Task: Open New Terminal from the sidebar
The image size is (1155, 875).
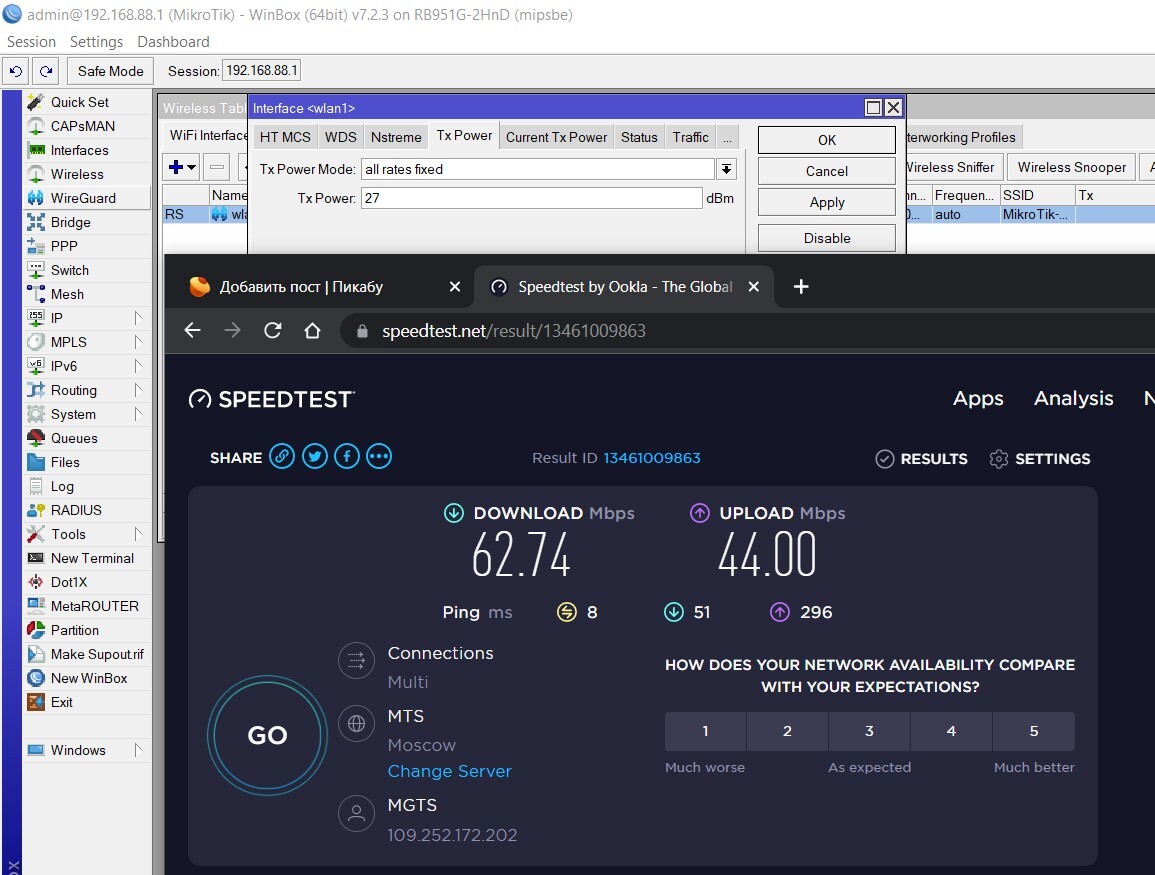Action: [92, 558]
